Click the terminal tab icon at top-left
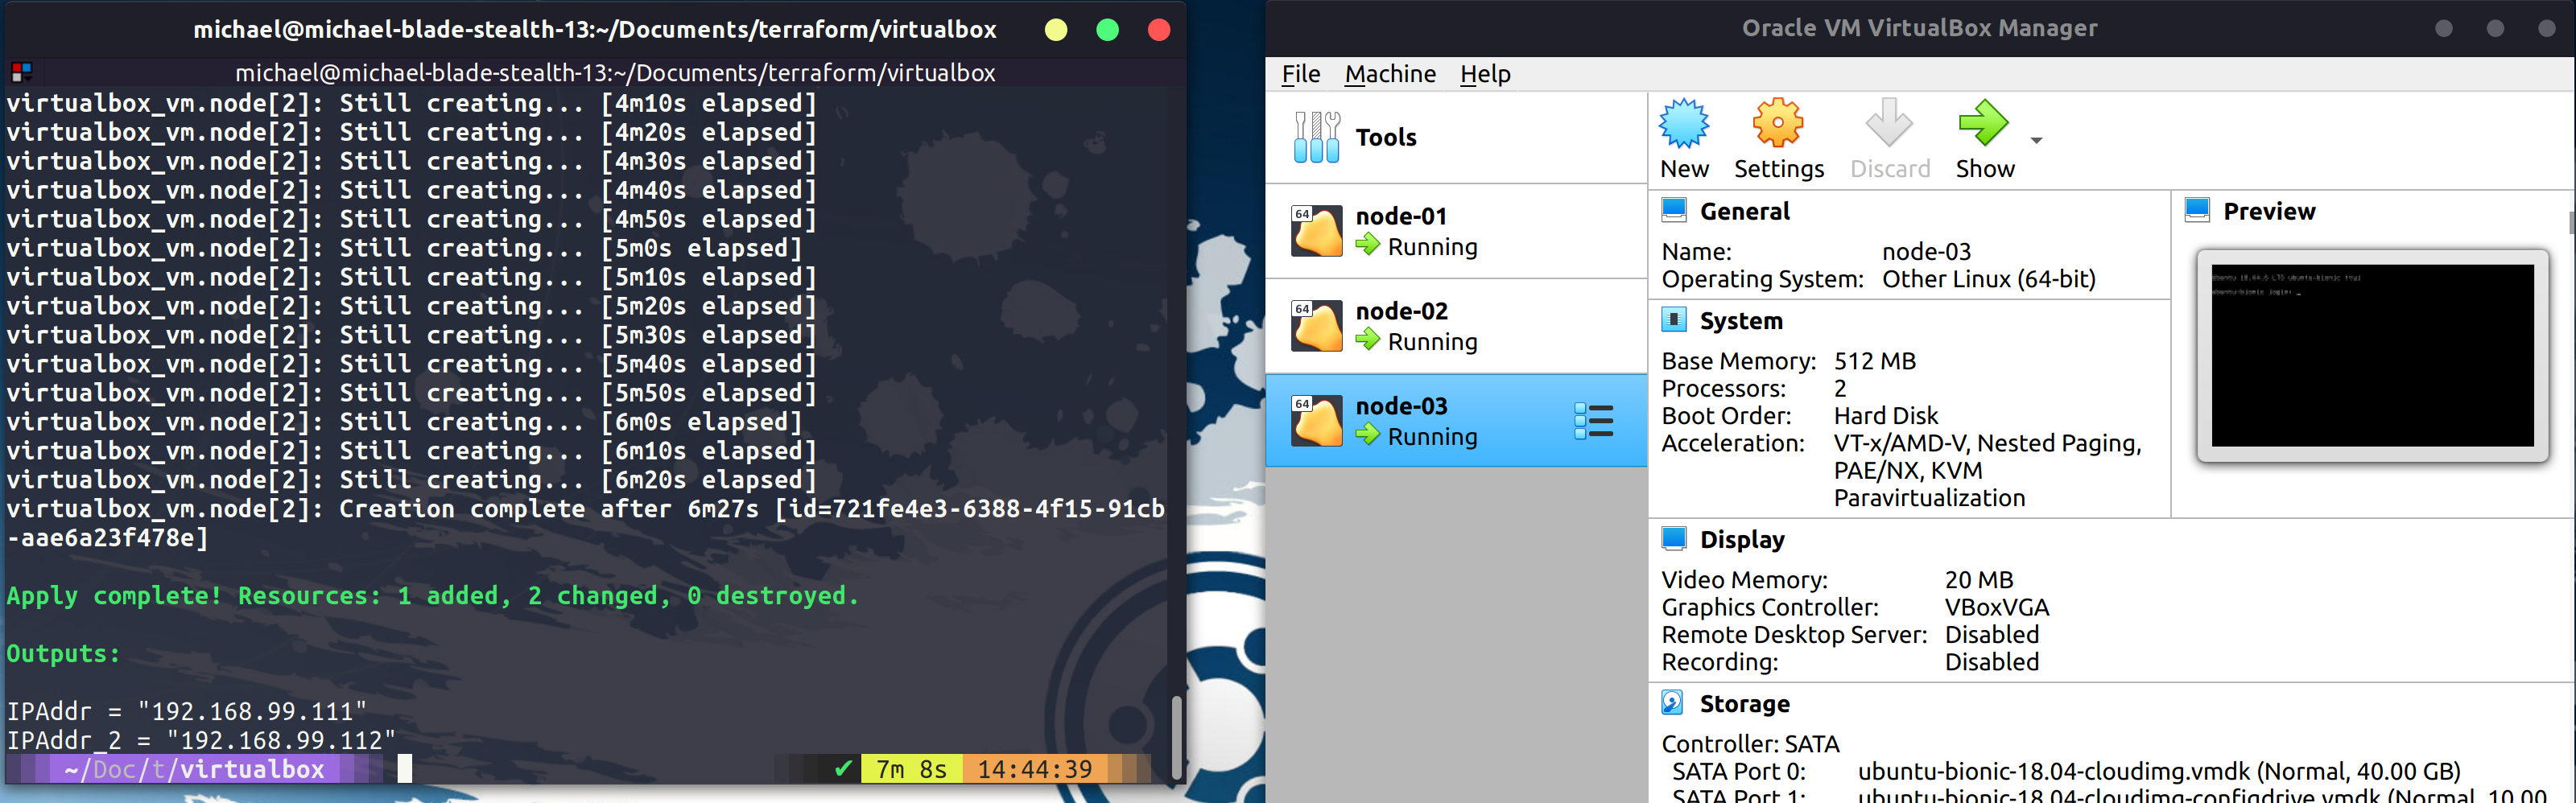2576x803 pixels. click(21, 72)
